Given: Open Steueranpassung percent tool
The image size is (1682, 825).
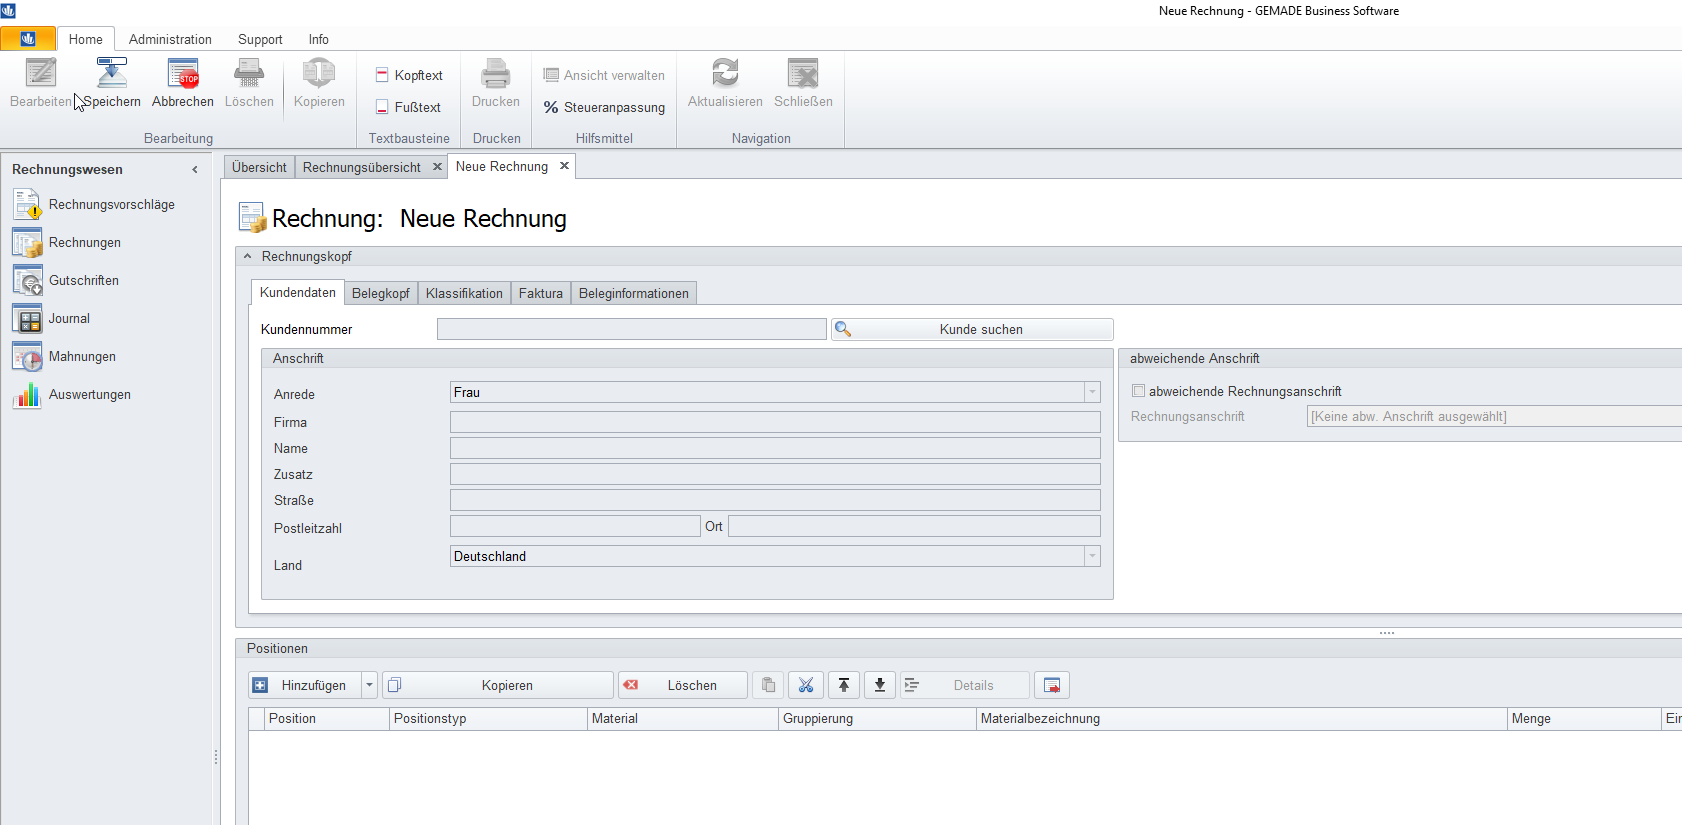Looking at the screenshot, I should (604, 107).
